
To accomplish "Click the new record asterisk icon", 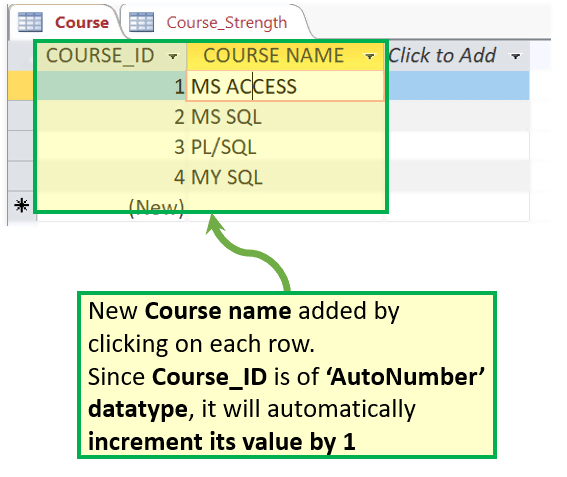I will tap(22, 205).
